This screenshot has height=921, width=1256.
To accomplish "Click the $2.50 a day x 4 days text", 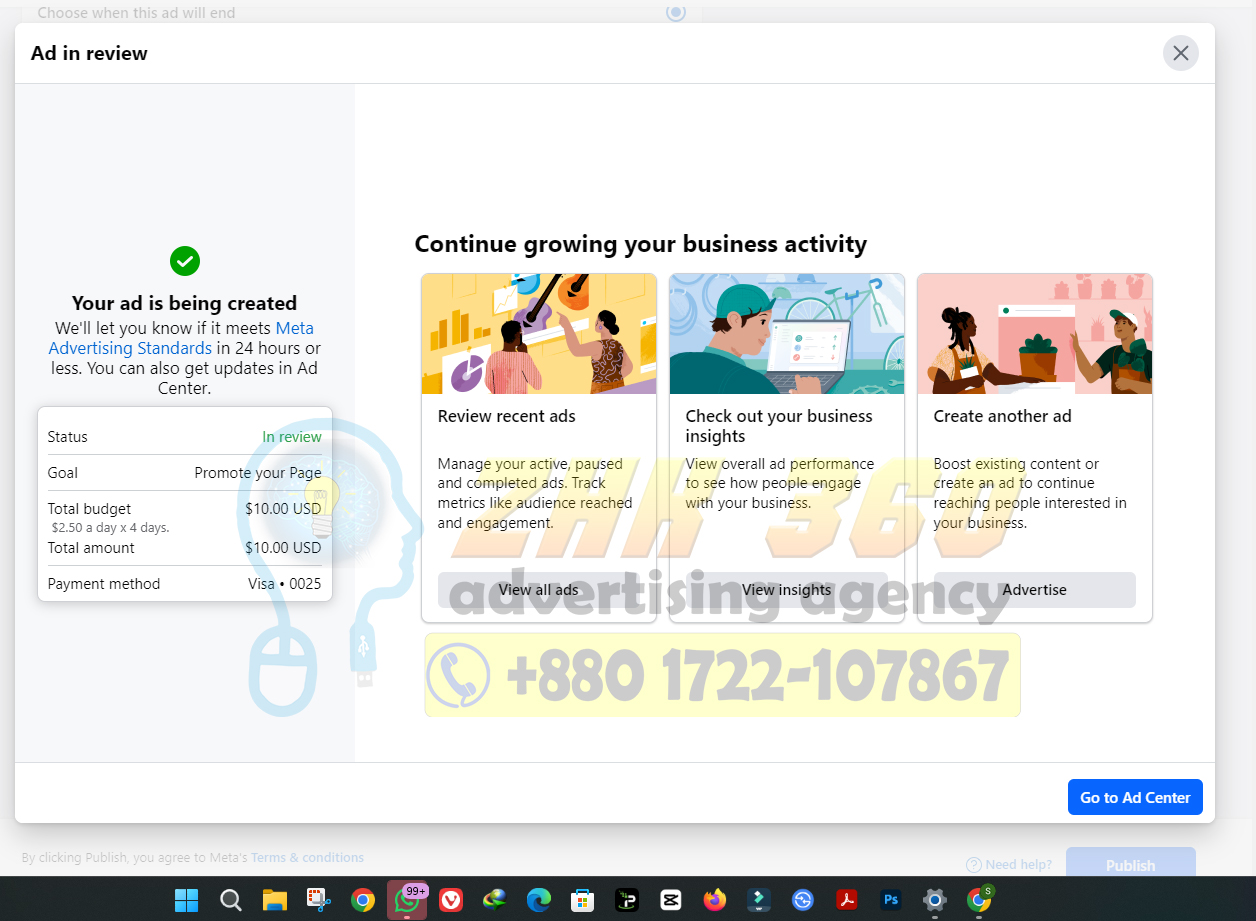I will coord(110,527).
